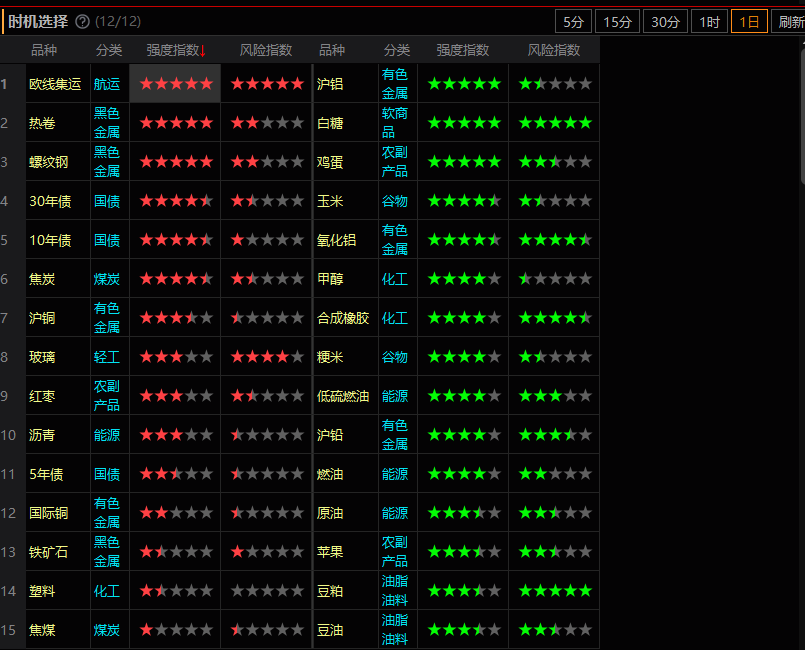The width and height of the screenshot is (805, 650).
Task: Open the 焦煤 entry
Action: (42, 630)
